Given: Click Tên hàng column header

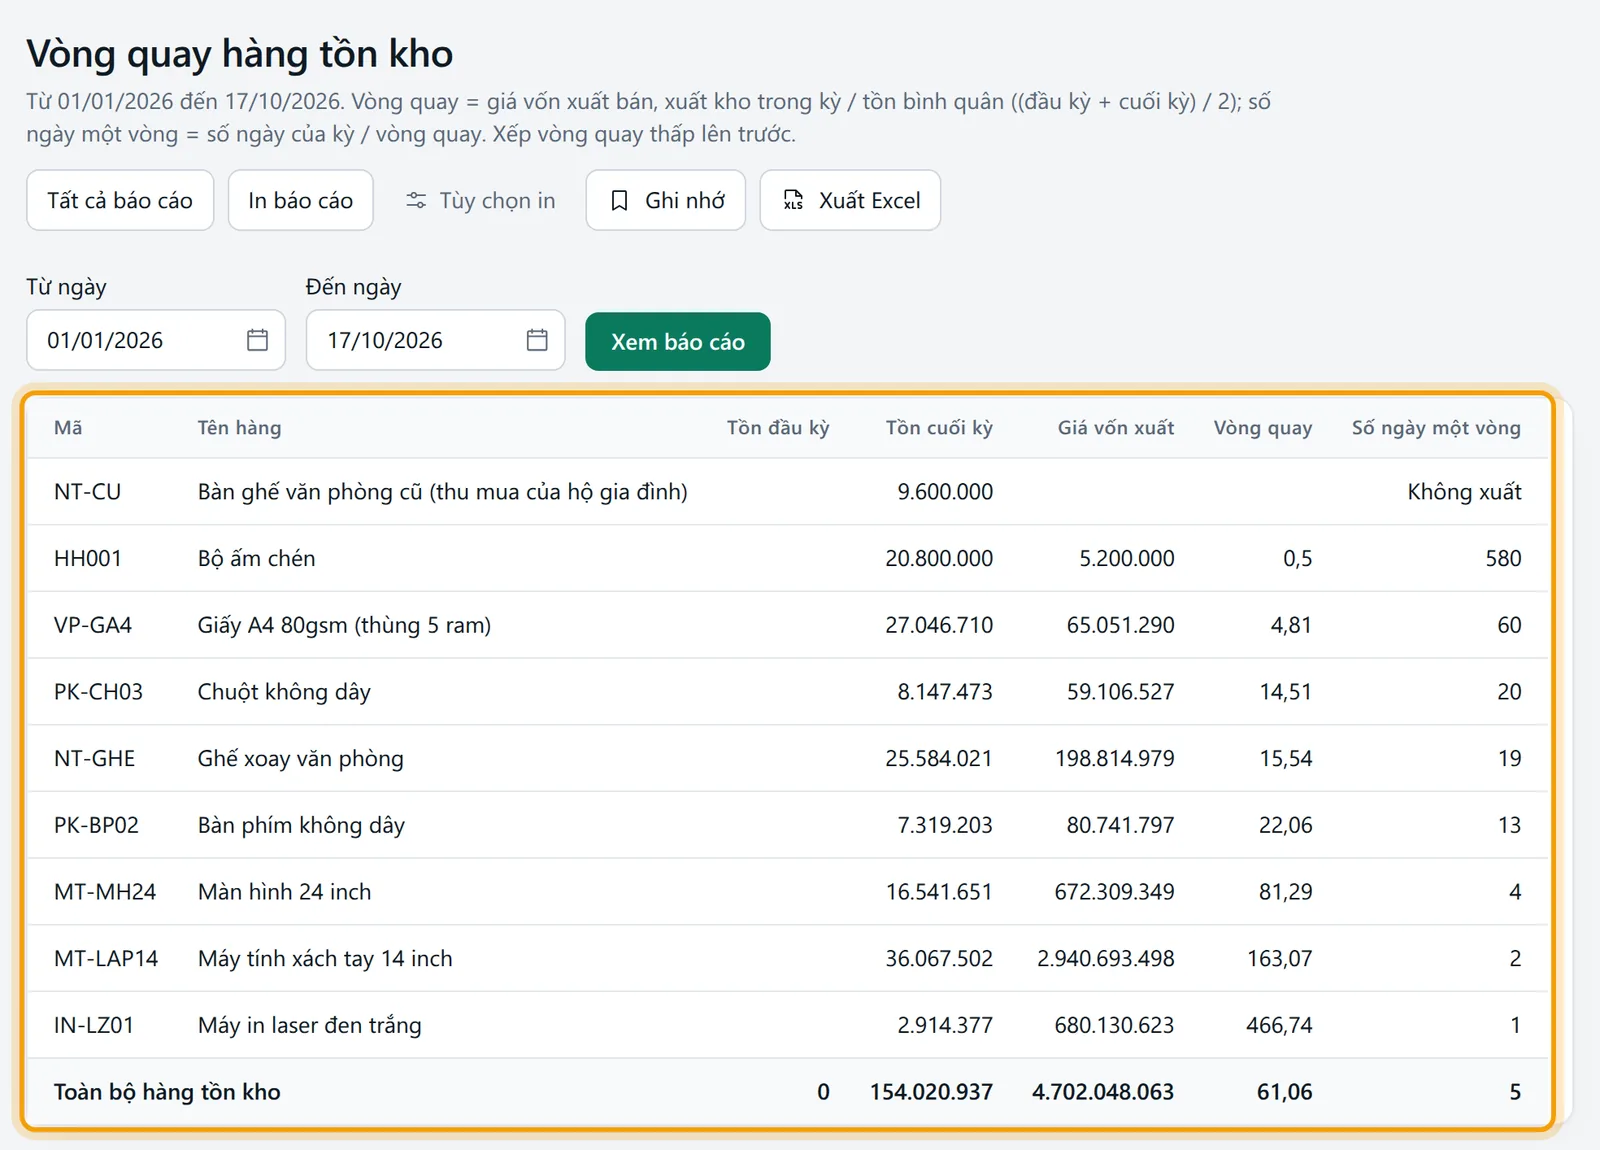Looking at the screenshot, I should (x=239, y=428).
